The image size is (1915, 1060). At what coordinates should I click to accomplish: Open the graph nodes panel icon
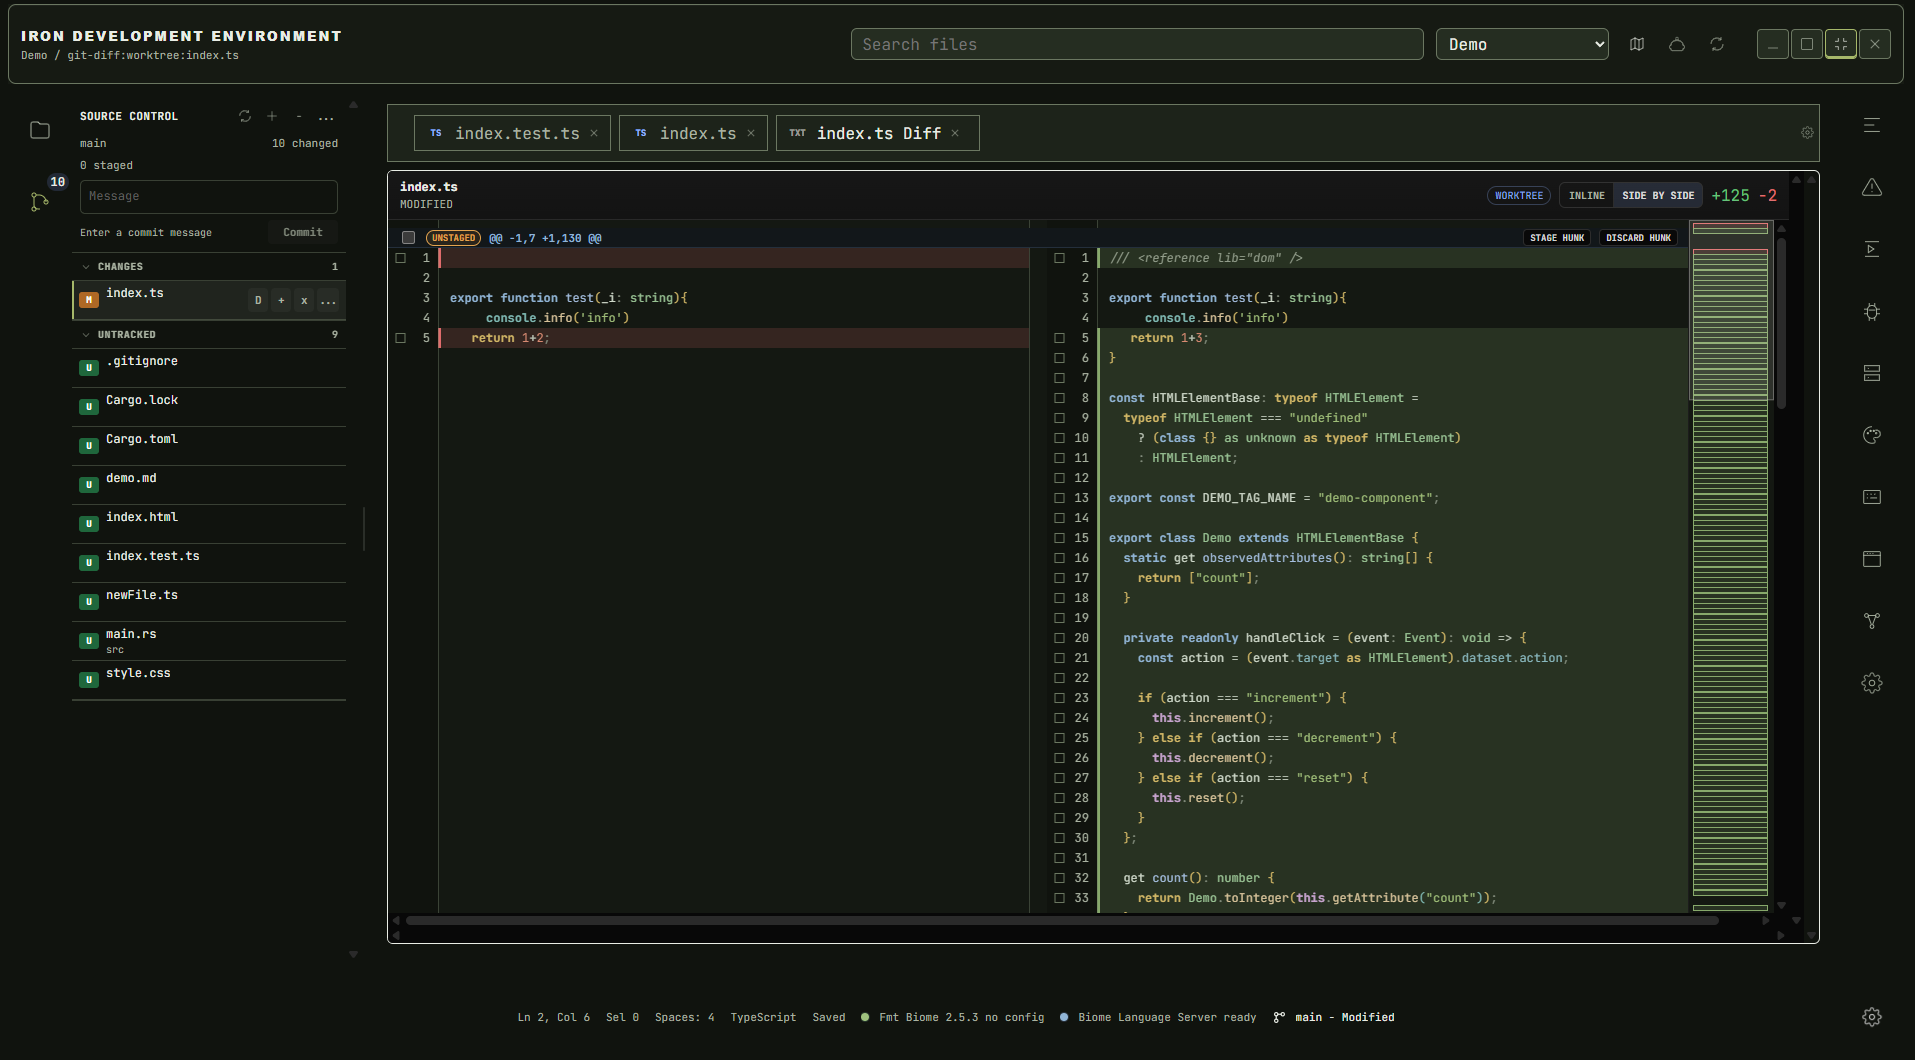tap(1872, 621)
